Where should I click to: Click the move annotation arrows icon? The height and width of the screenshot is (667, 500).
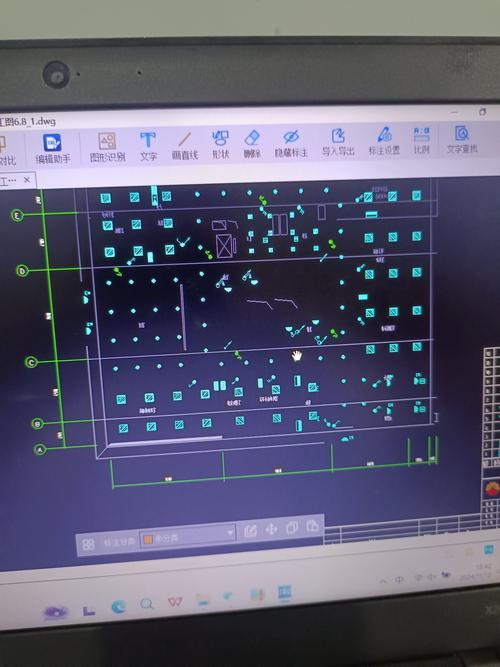pyautogui.click(x=271, y=529)
